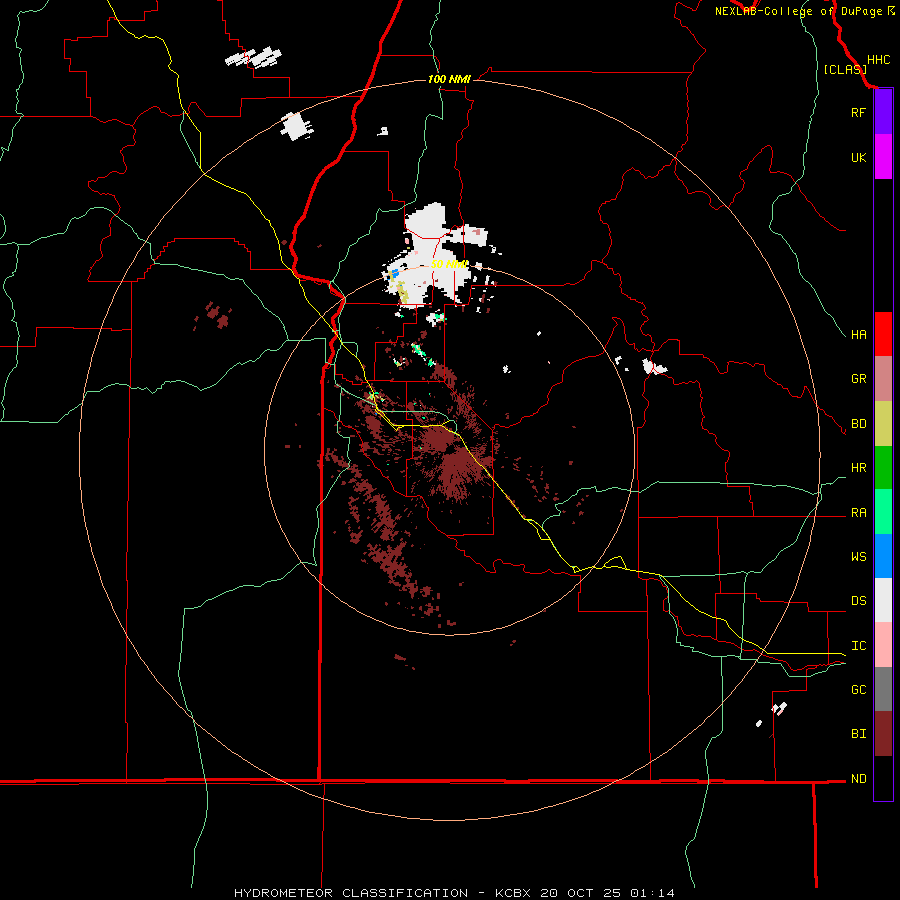This screenshot has height=900, width=900.
Task: Click the BD legend label
Action: tap(858, 424)
